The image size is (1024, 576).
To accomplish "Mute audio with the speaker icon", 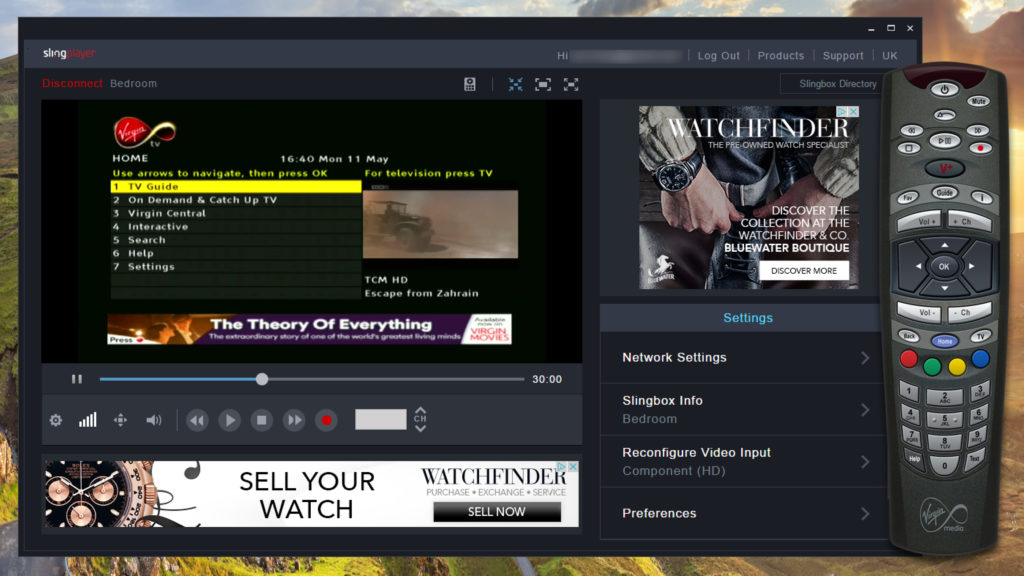I will click(153, 420).
